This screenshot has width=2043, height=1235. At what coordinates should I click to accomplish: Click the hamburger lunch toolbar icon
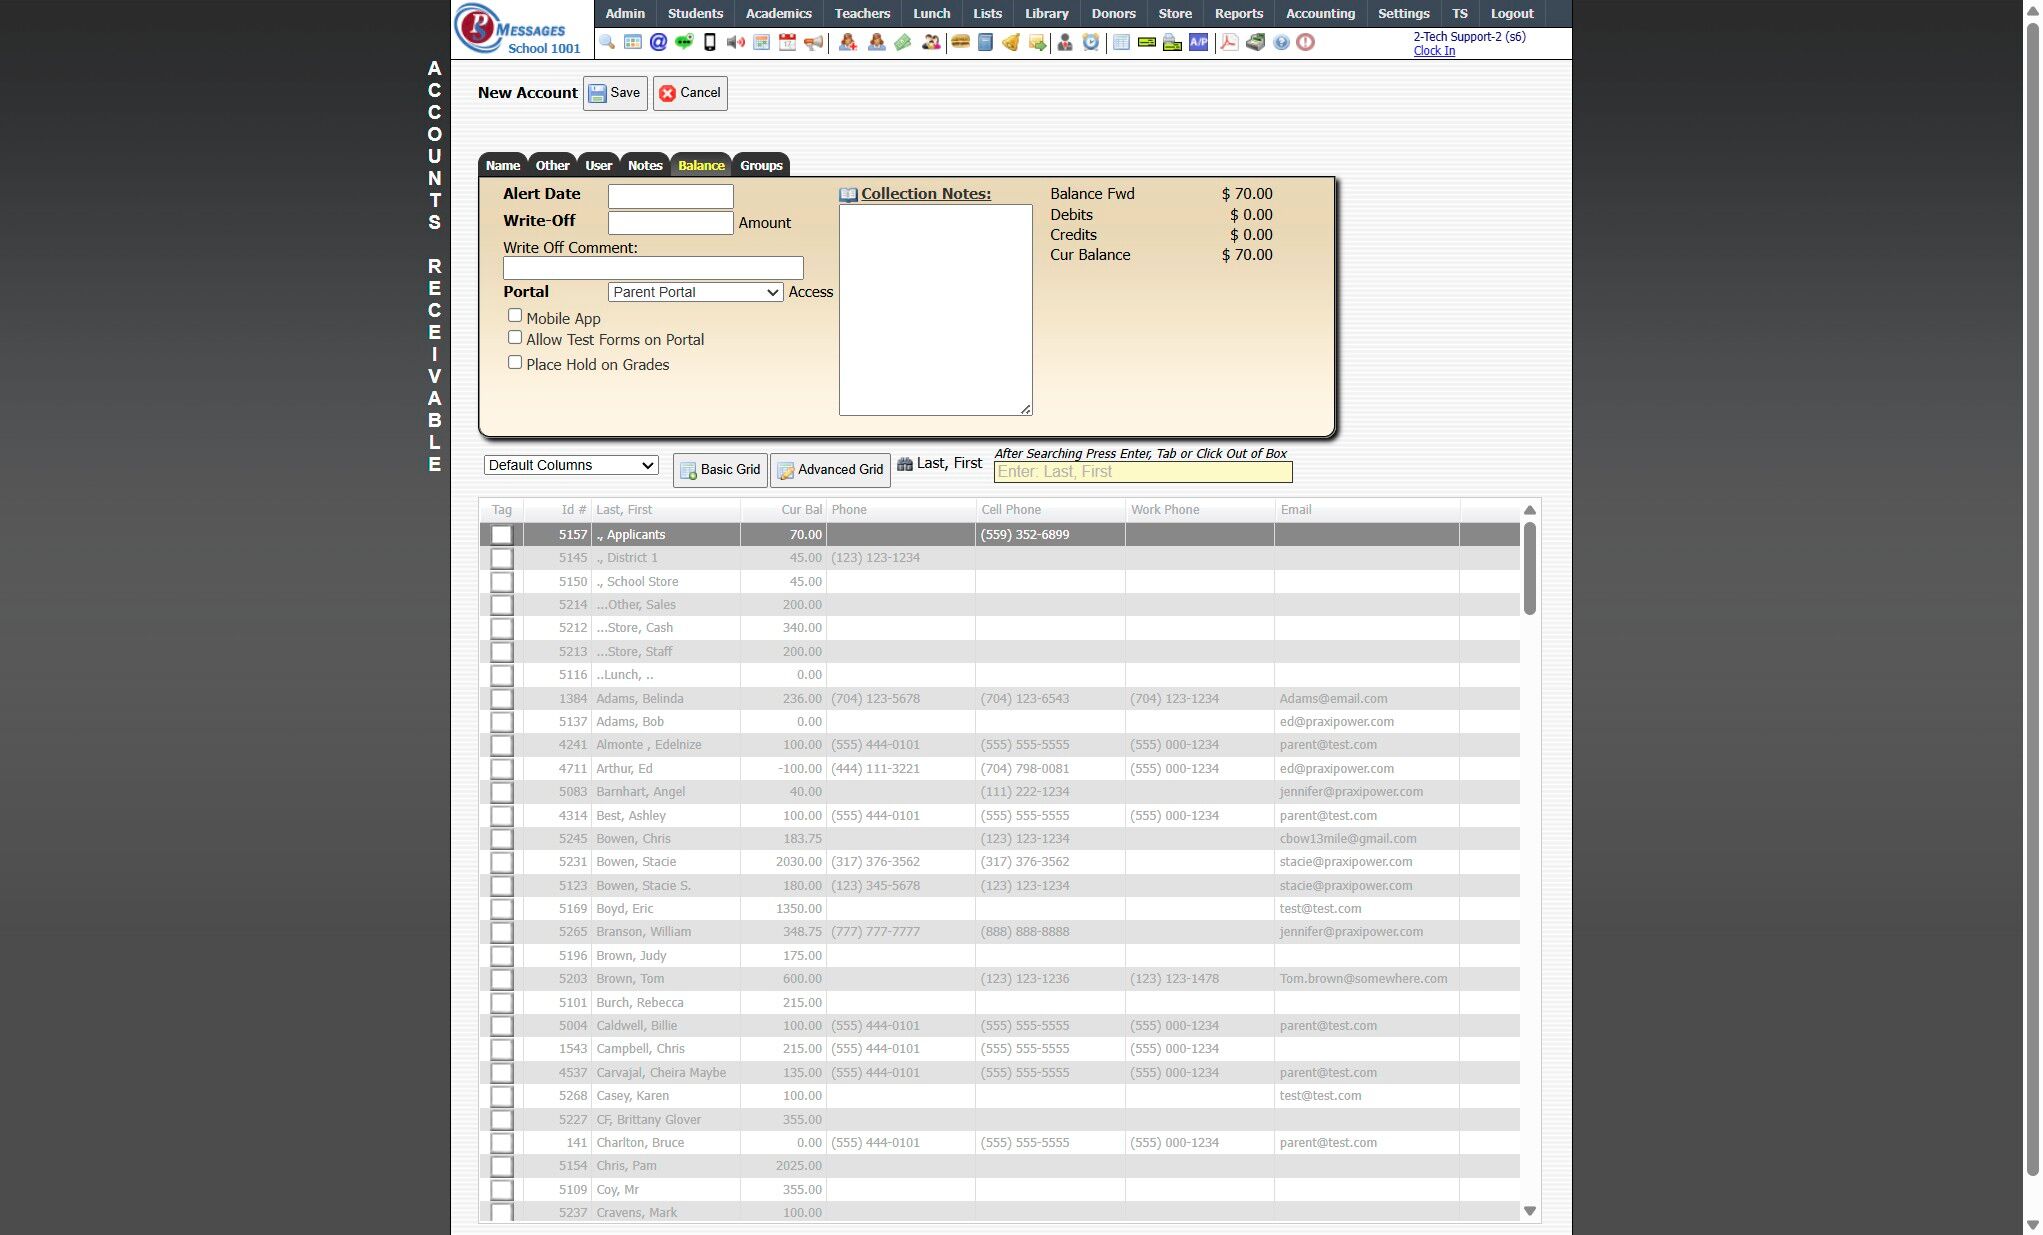(x=960, y=42)
